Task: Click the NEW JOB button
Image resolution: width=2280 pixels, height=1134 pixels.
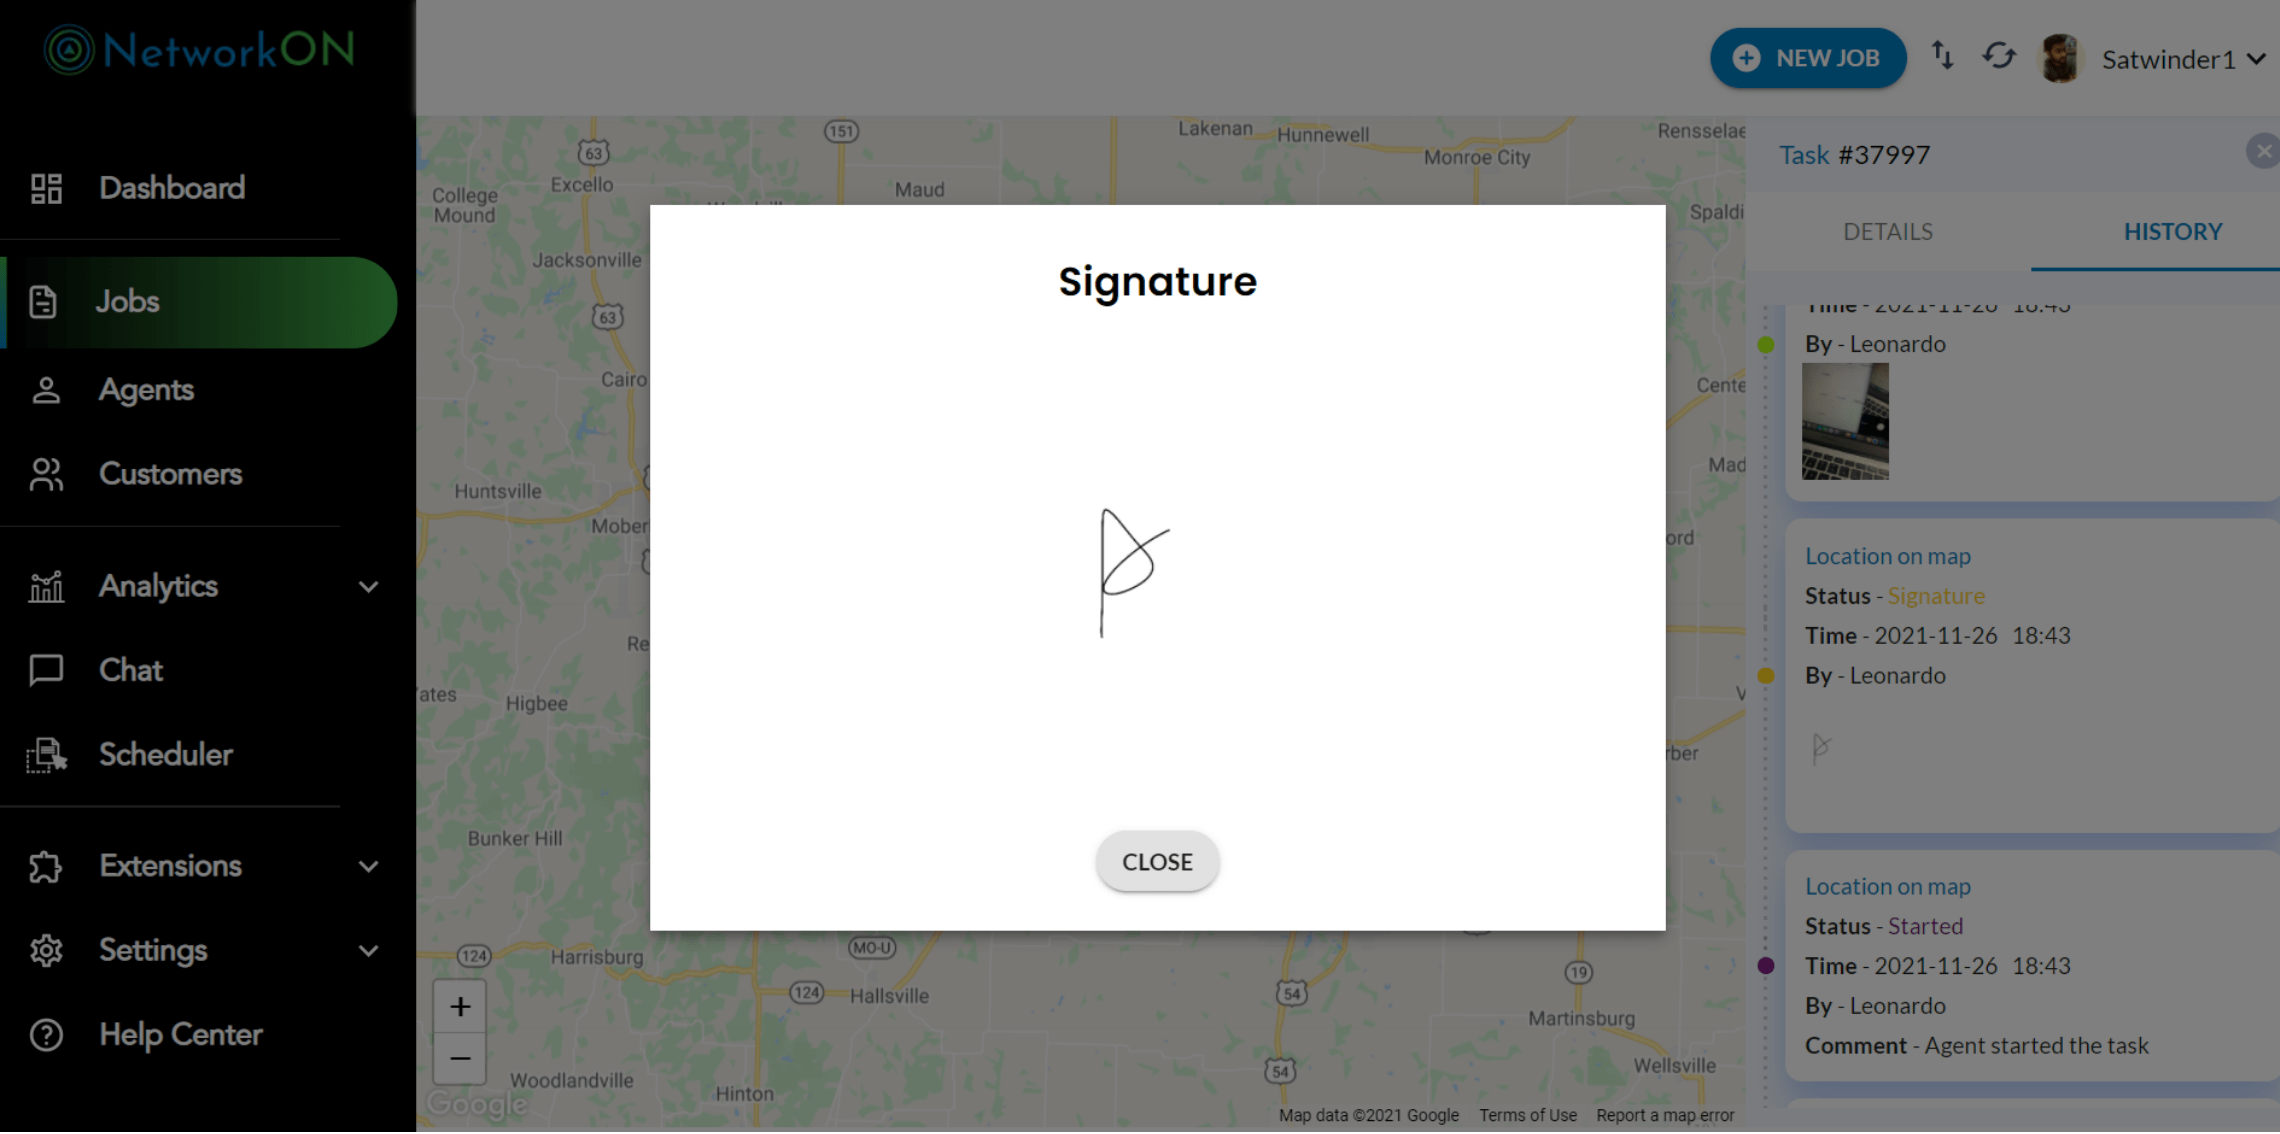Action: pyautogui.click(x=1805, y=58)
